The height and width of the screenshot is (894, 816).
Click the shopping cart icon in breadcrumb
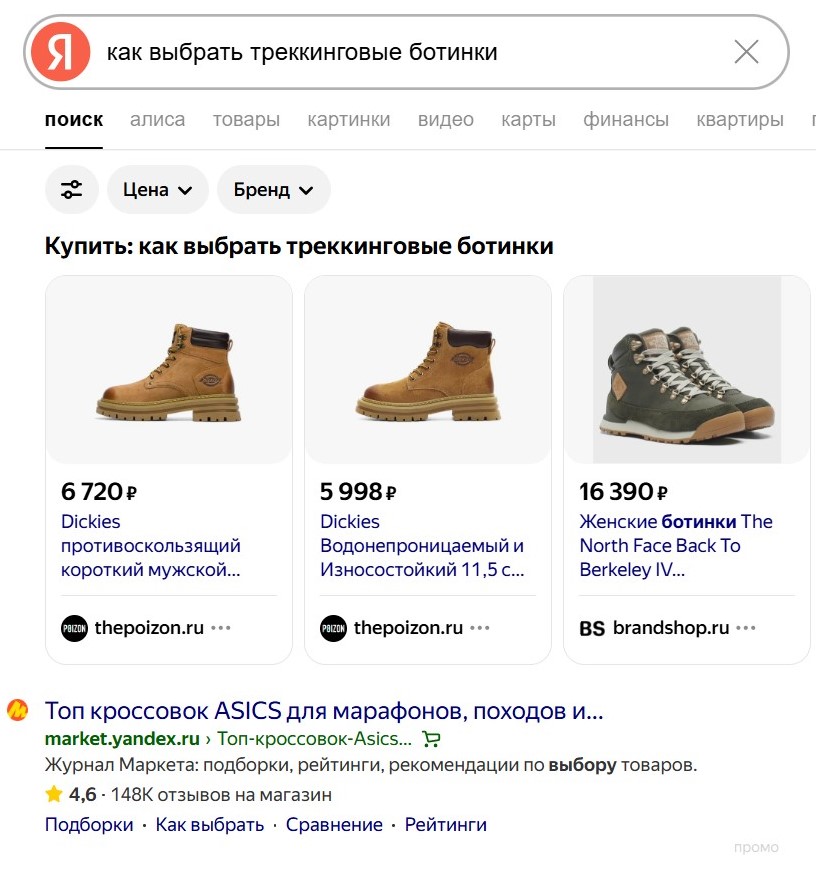[430, 737]
